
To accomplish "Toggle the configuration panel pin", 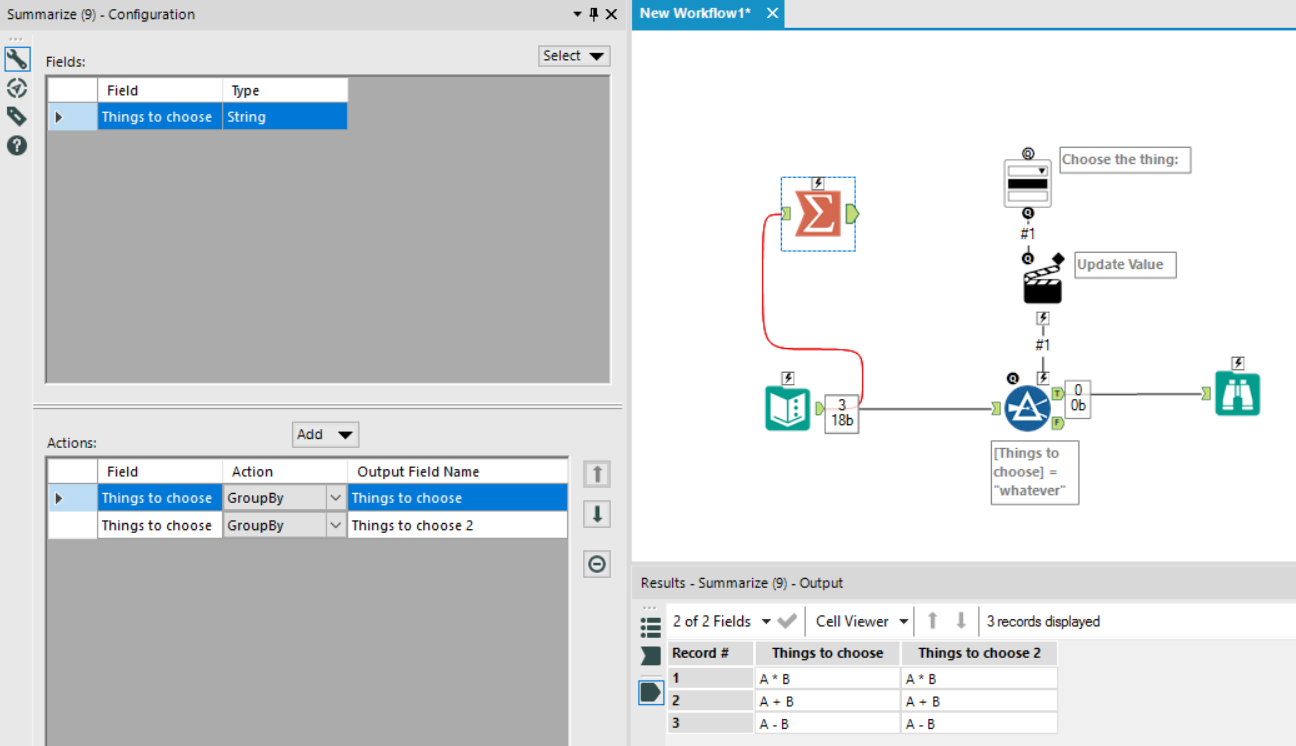I will (593, 14).
